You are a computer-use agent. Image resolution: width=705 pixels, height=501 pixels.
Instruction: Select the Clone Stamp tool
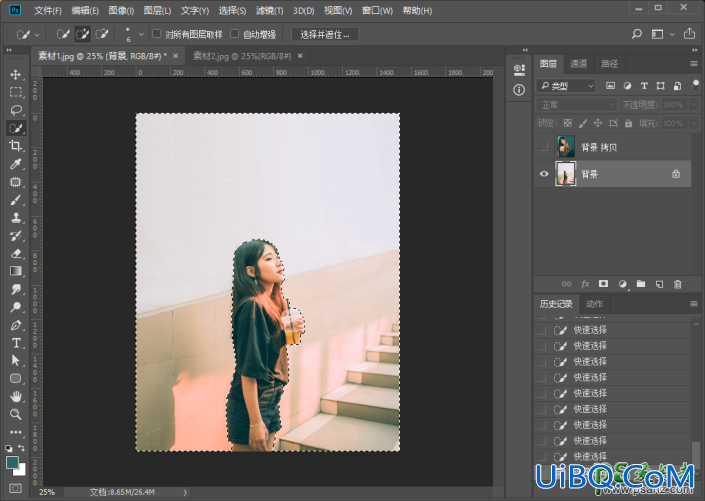tap(16, 218)
